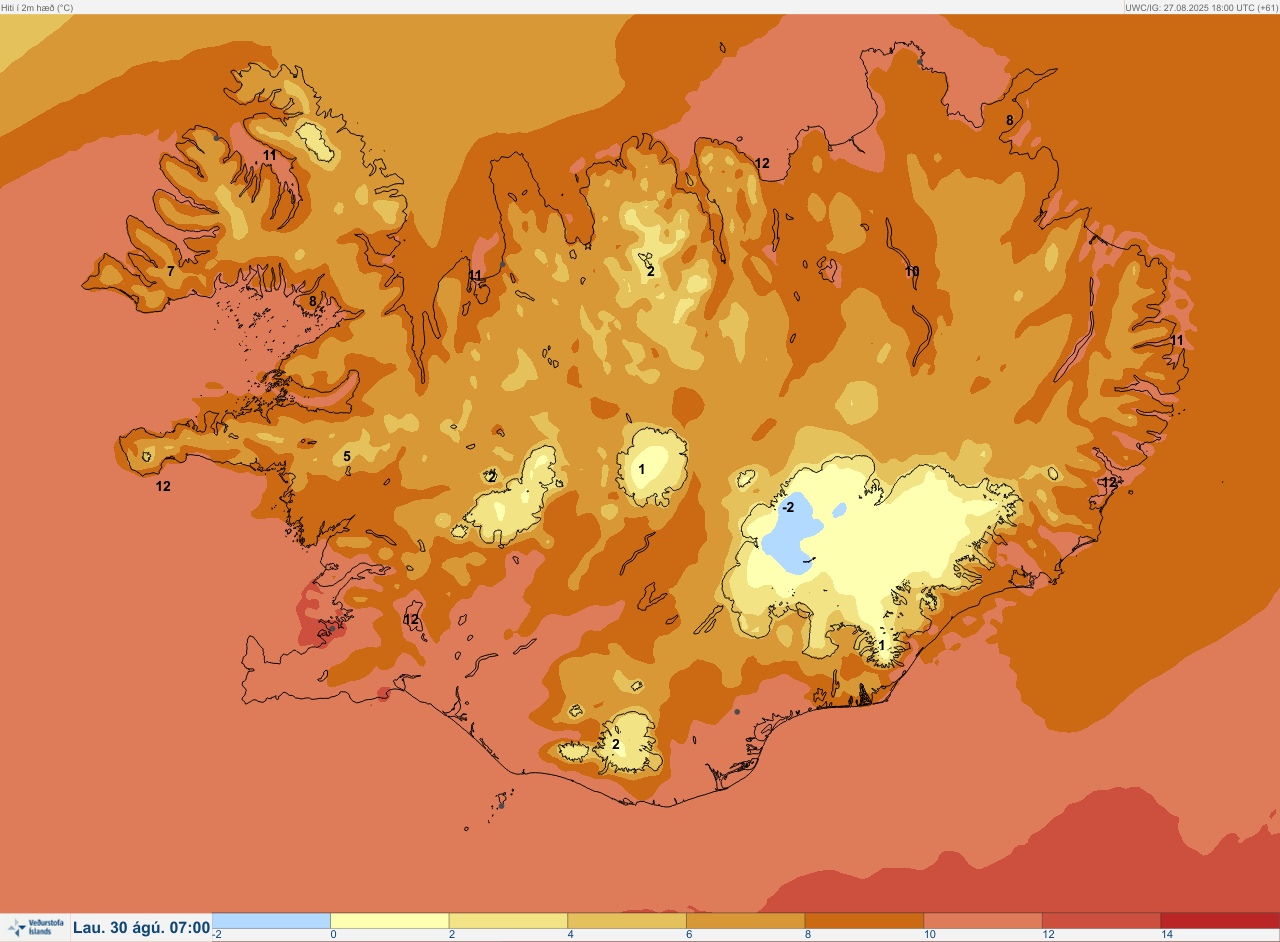Viewport: 1280px width, 942px height.
Task: Click the 7 temperature label in the Westfjords
Action: click(x=171, y=272)
